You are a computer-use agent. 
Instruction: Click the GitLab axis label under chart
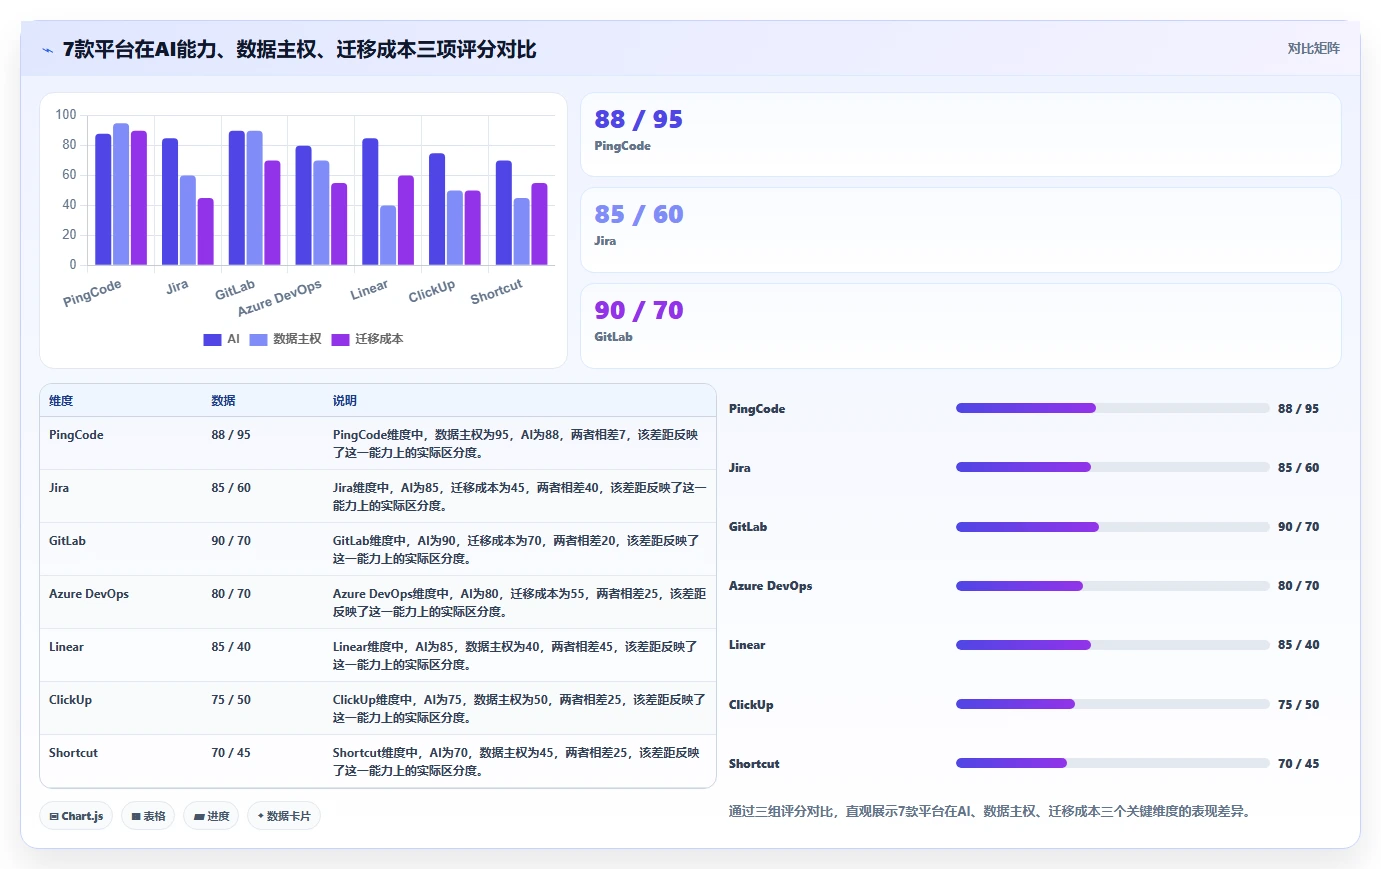click(235, 290)
